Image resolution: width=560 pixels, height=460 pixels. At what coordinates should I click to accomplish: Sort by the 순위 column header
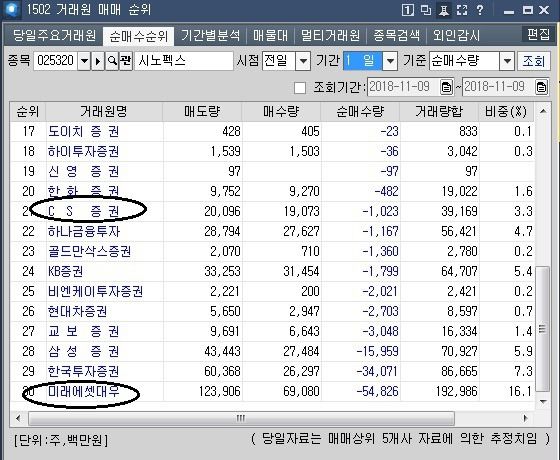pyautogui.click(x=28, y=112)
